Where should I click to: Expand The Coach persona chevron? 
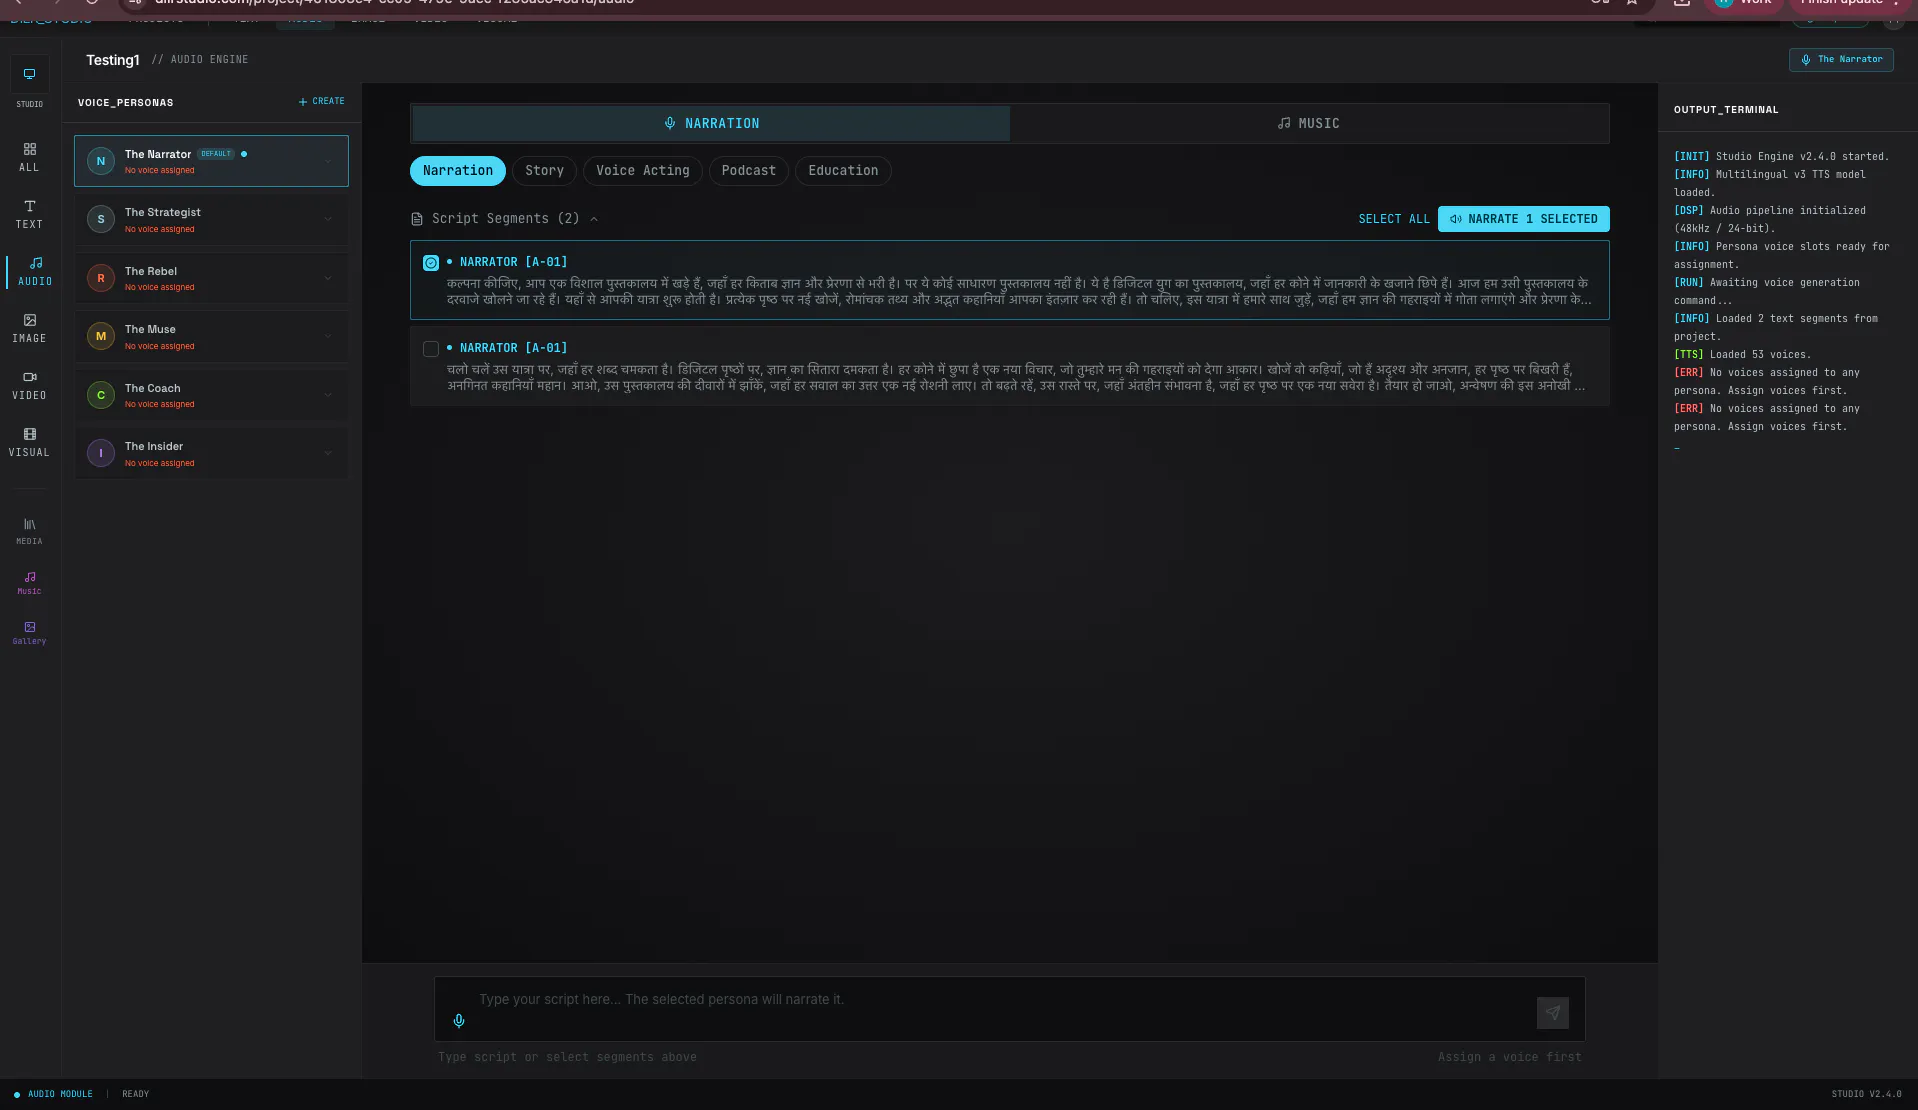coord(328,395)
